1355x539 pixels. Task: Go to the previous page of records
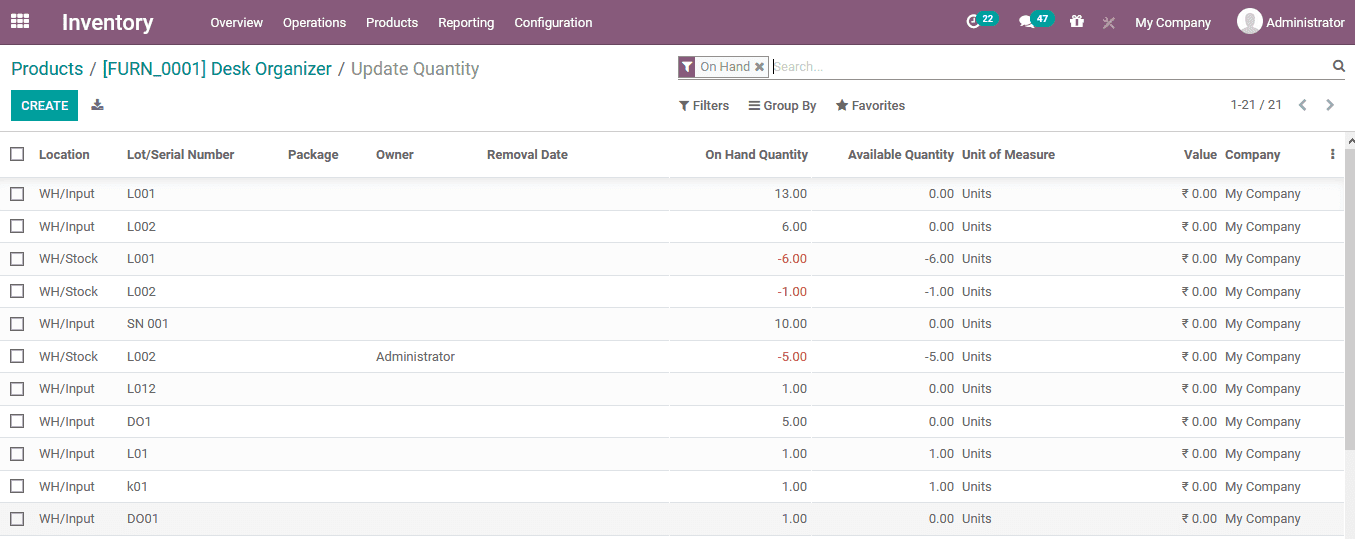1302,105
